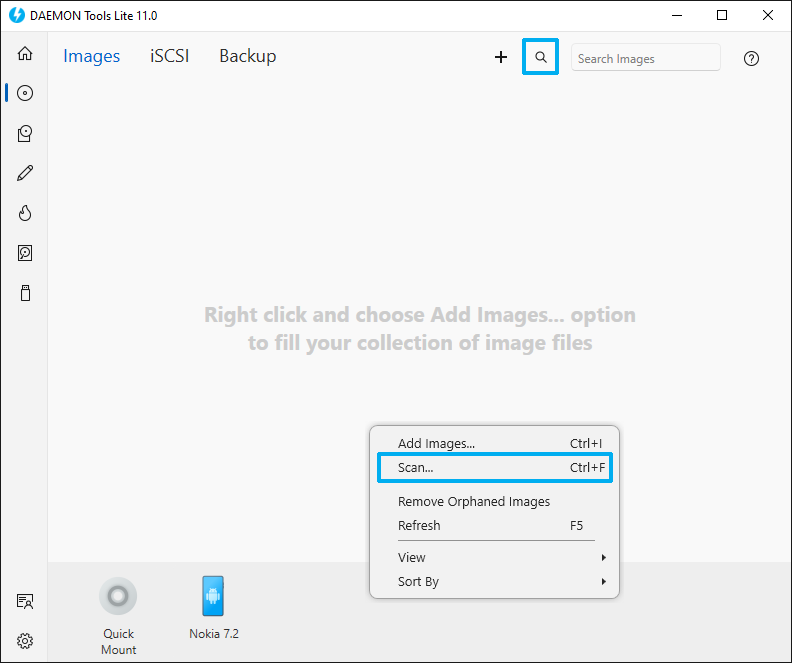Expand the View submenu
Viewport: 792px width, 663px height.
pyautogui.click(x=494, y=557)
